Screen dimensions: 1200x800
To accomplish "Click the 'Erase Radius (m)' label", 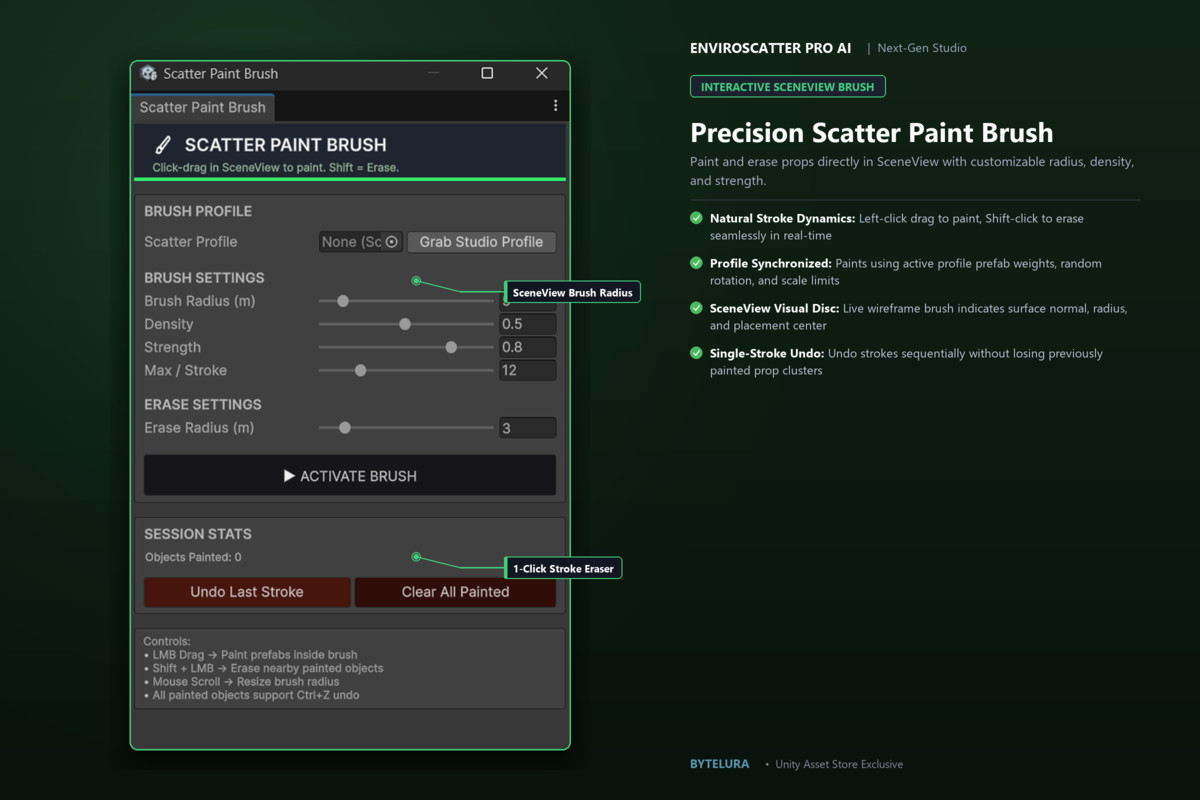I will tap(199, 428).
